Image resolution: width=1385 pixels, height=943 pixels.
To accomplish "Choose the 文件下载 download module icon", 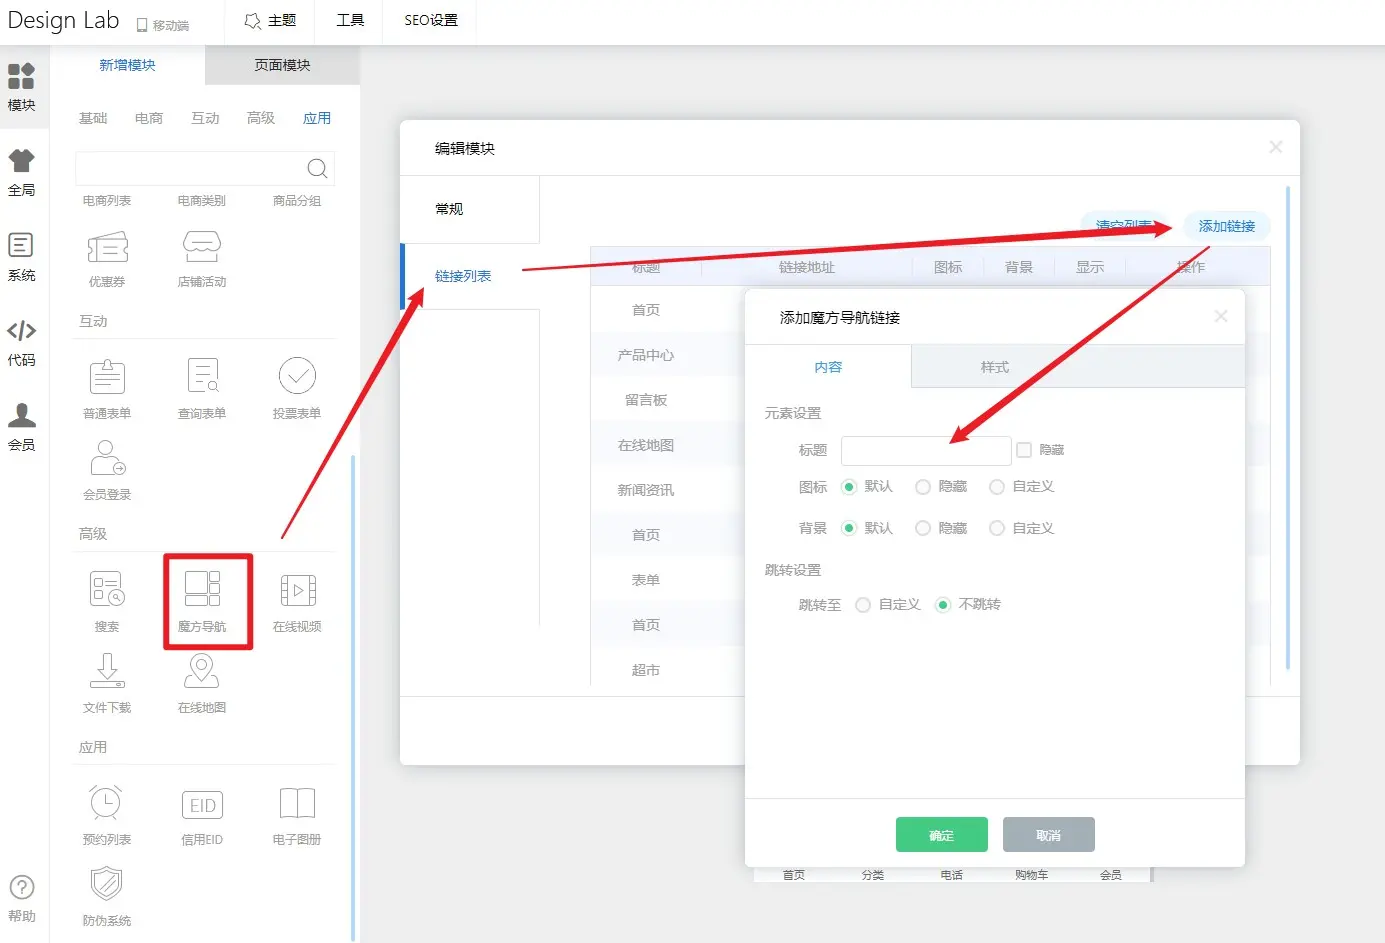I will (107, 671).
